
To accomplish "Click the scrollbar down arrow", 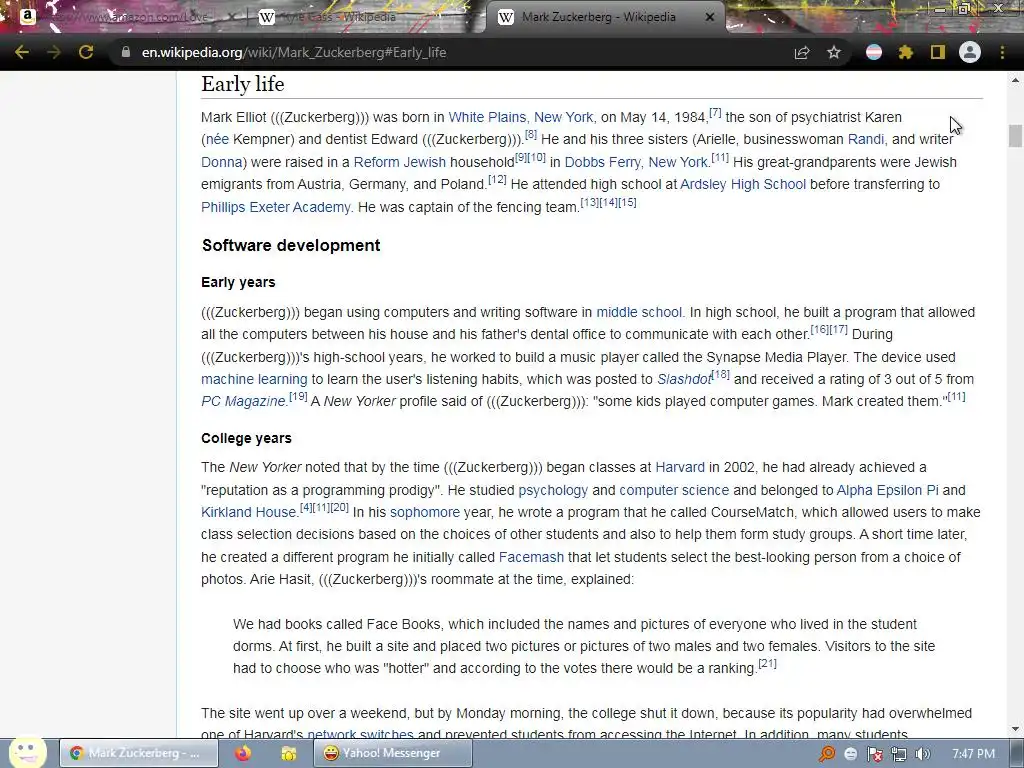I will [x=1015, y=729].
